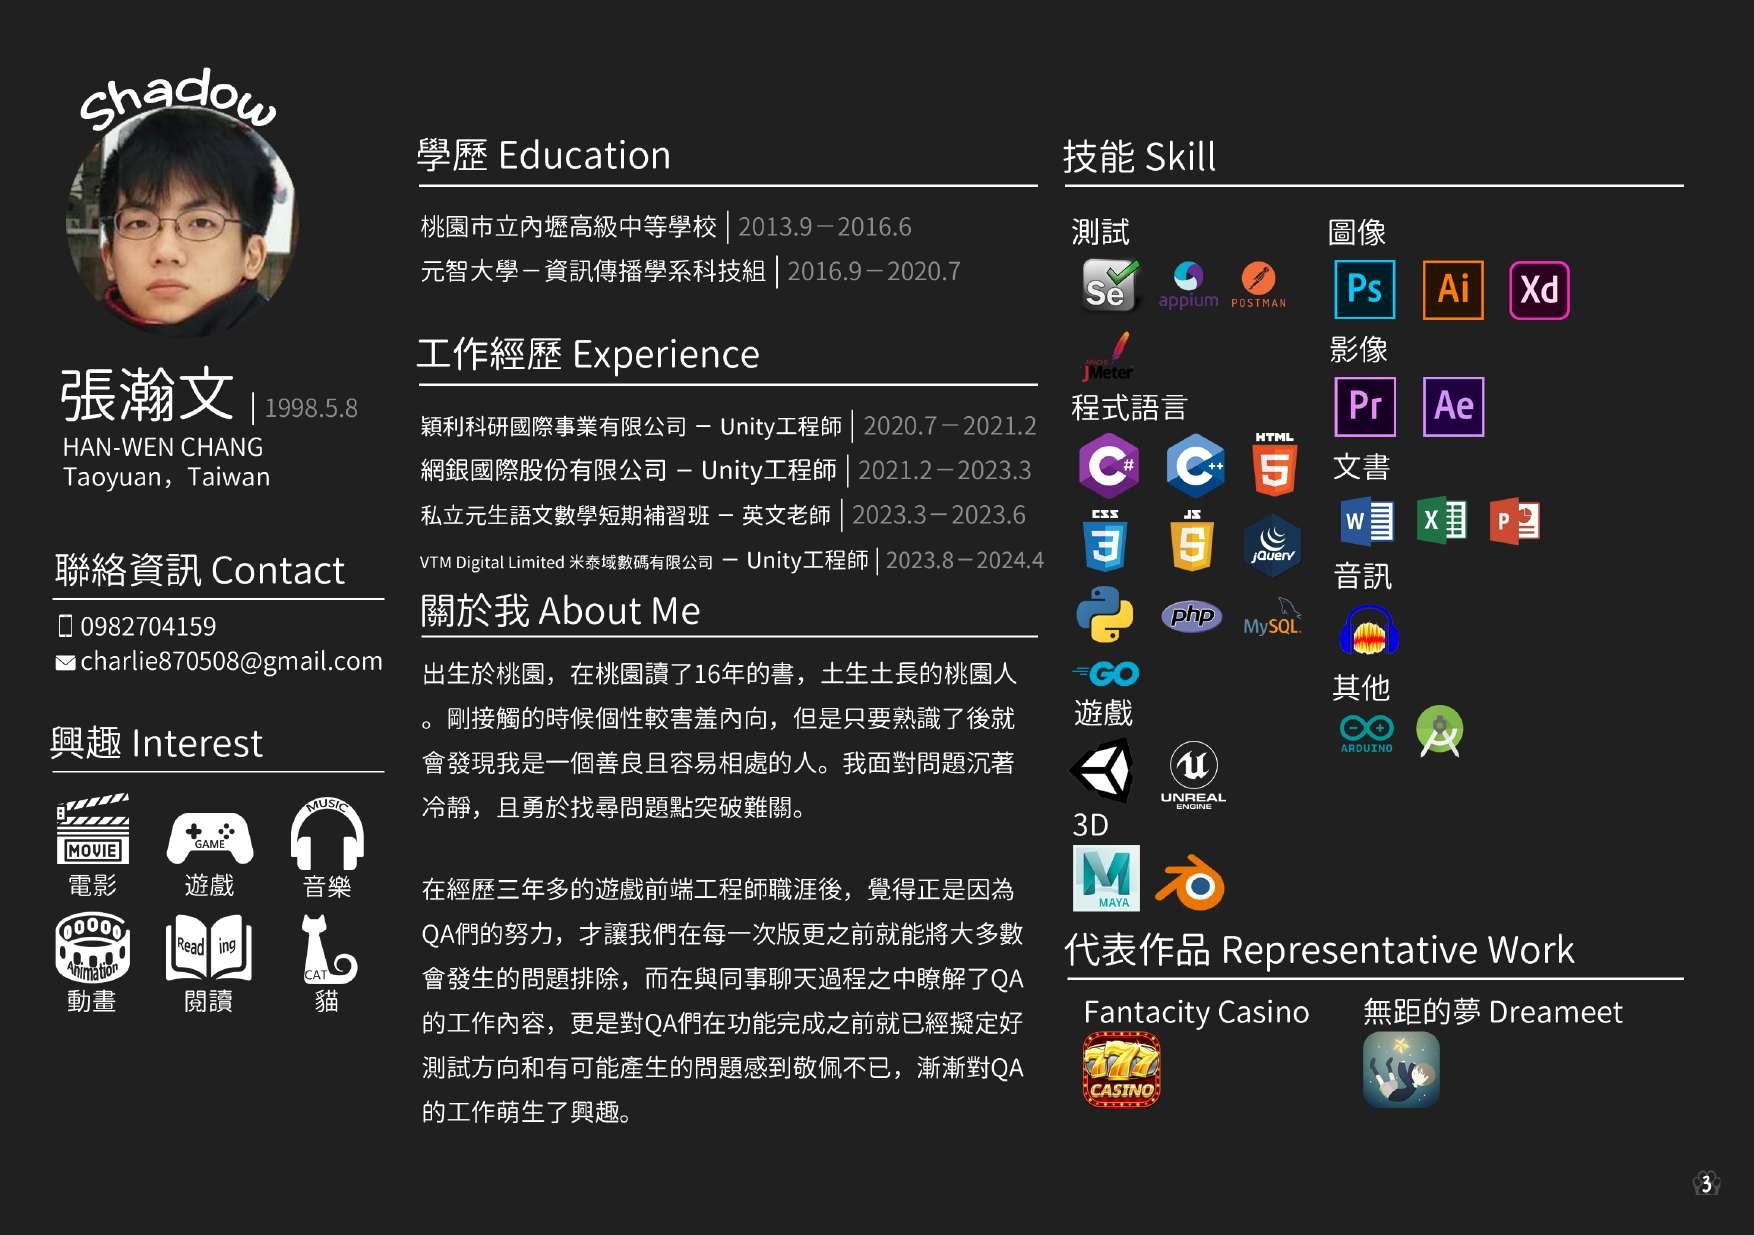Click the 興趣 Interest heading
The width and height of the screenshot is (1754, 1235).
pos(157,743)
